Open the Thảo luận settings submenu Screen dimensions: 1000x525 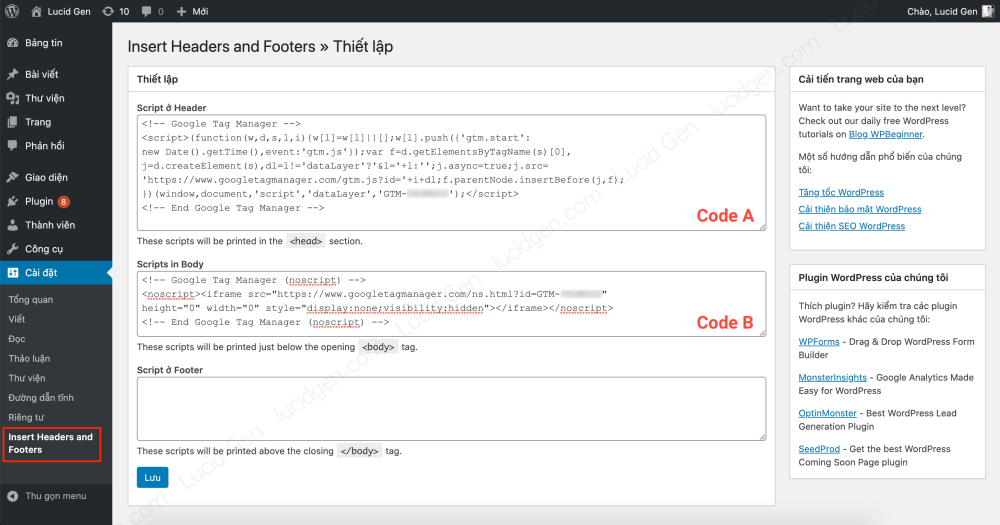[29, 359]
